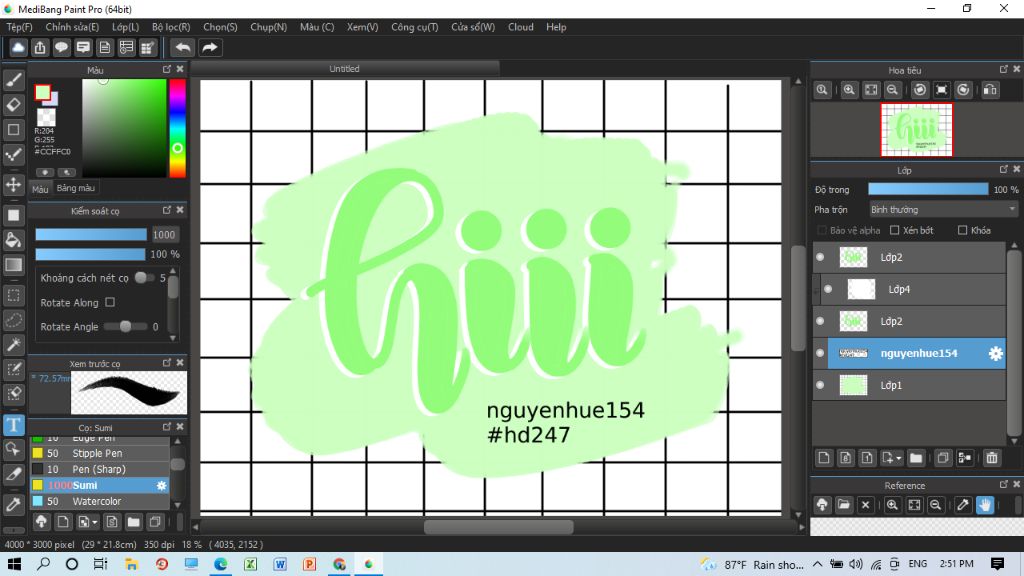This screenshot has height=576, width=1024.
Task: Select the Move tool
Action: pyautogui.click(x=14, y=185)
